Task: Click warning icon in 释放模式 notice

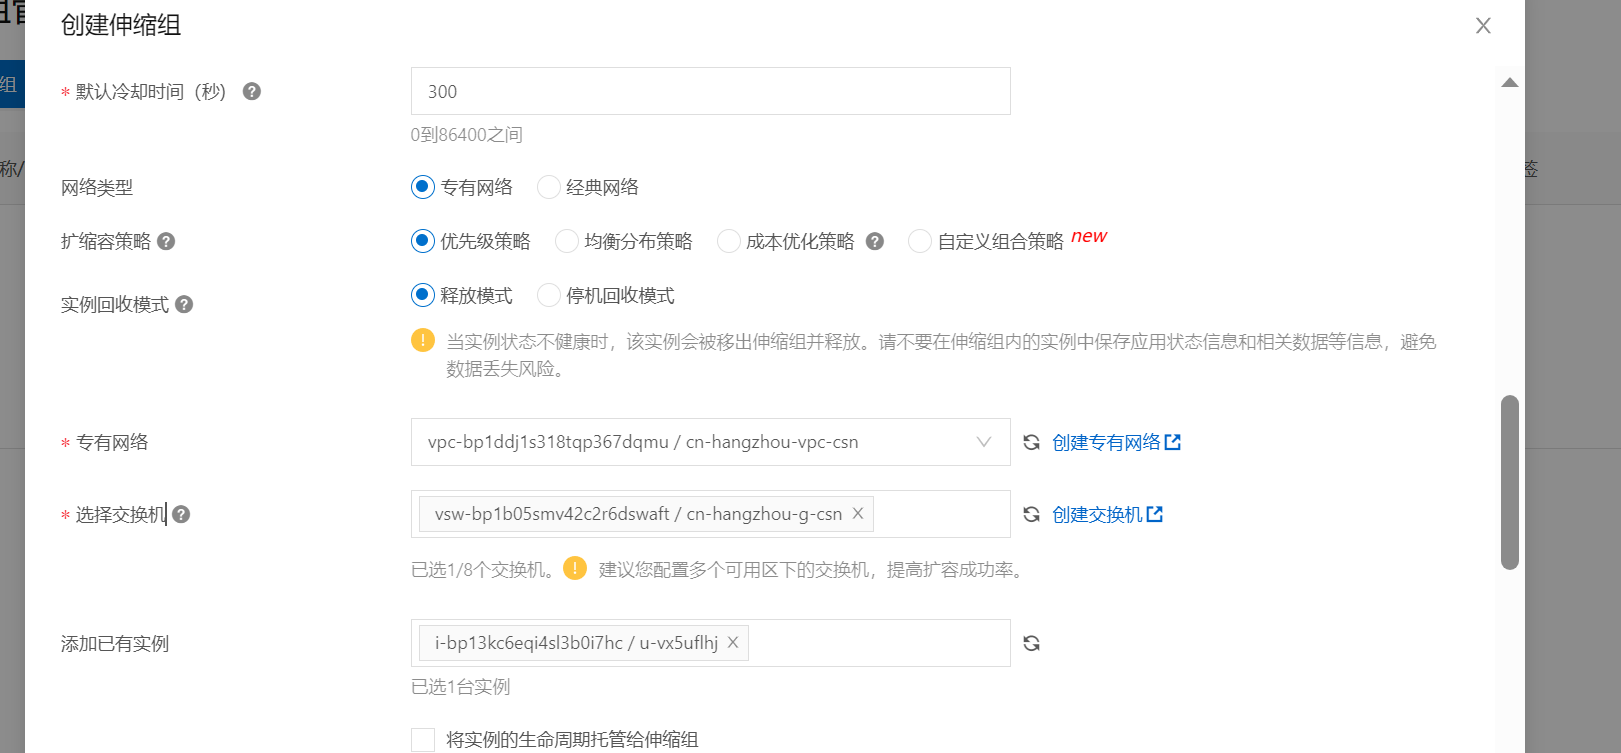Action: pos(423,341)
